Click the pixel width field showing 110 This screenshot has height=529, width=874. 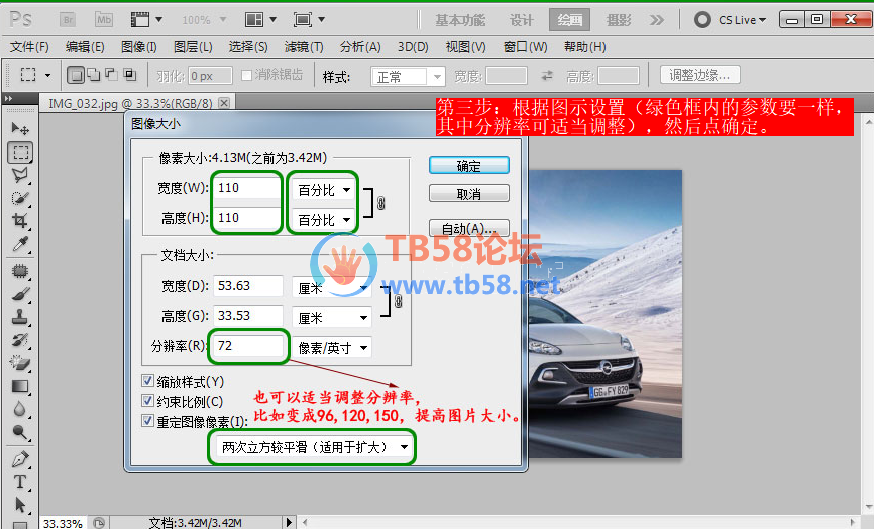point(248,188)
